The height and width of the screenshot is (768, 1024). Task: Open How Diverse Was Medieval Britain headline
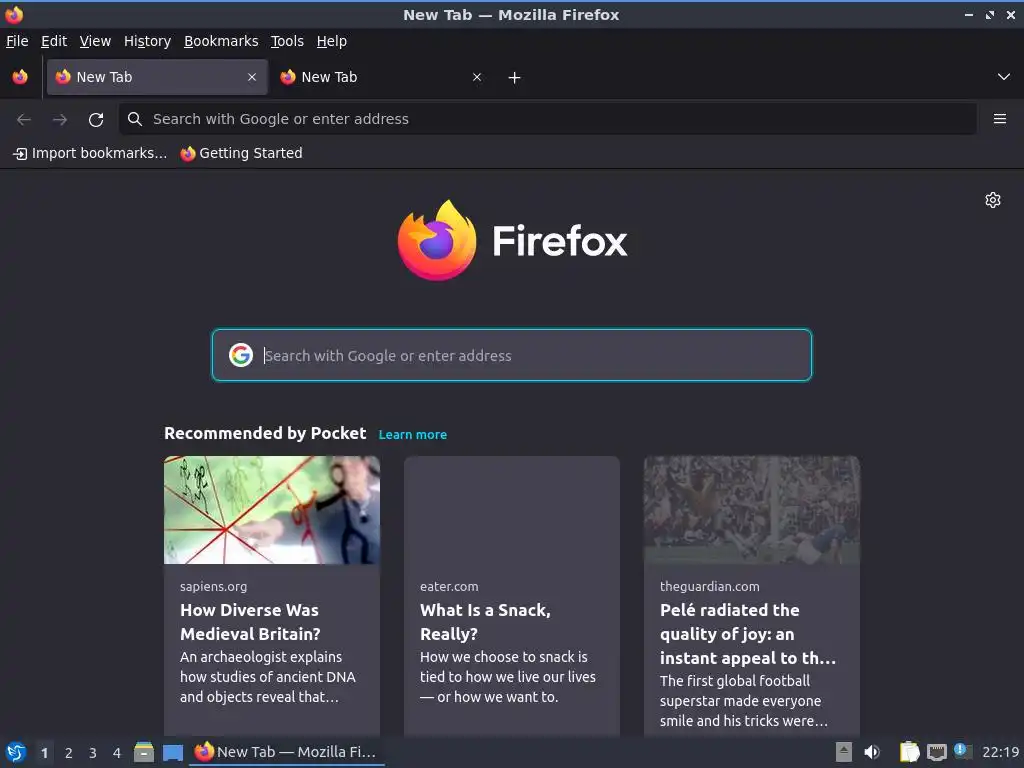pyautogui.click(x=250, y=622)
